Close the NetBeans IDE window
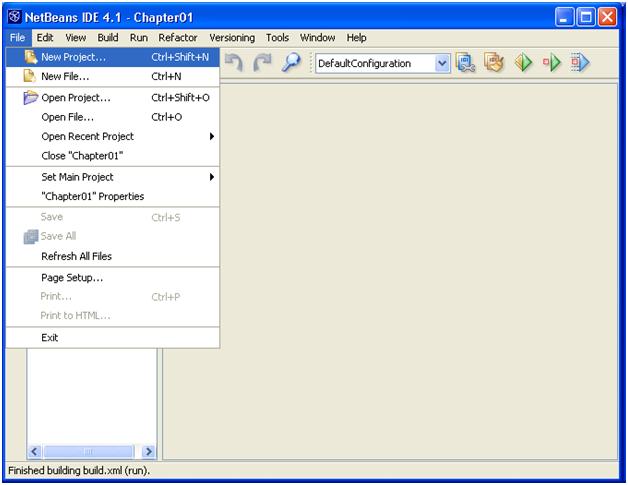The image size is (628, 485). [608, 17]
